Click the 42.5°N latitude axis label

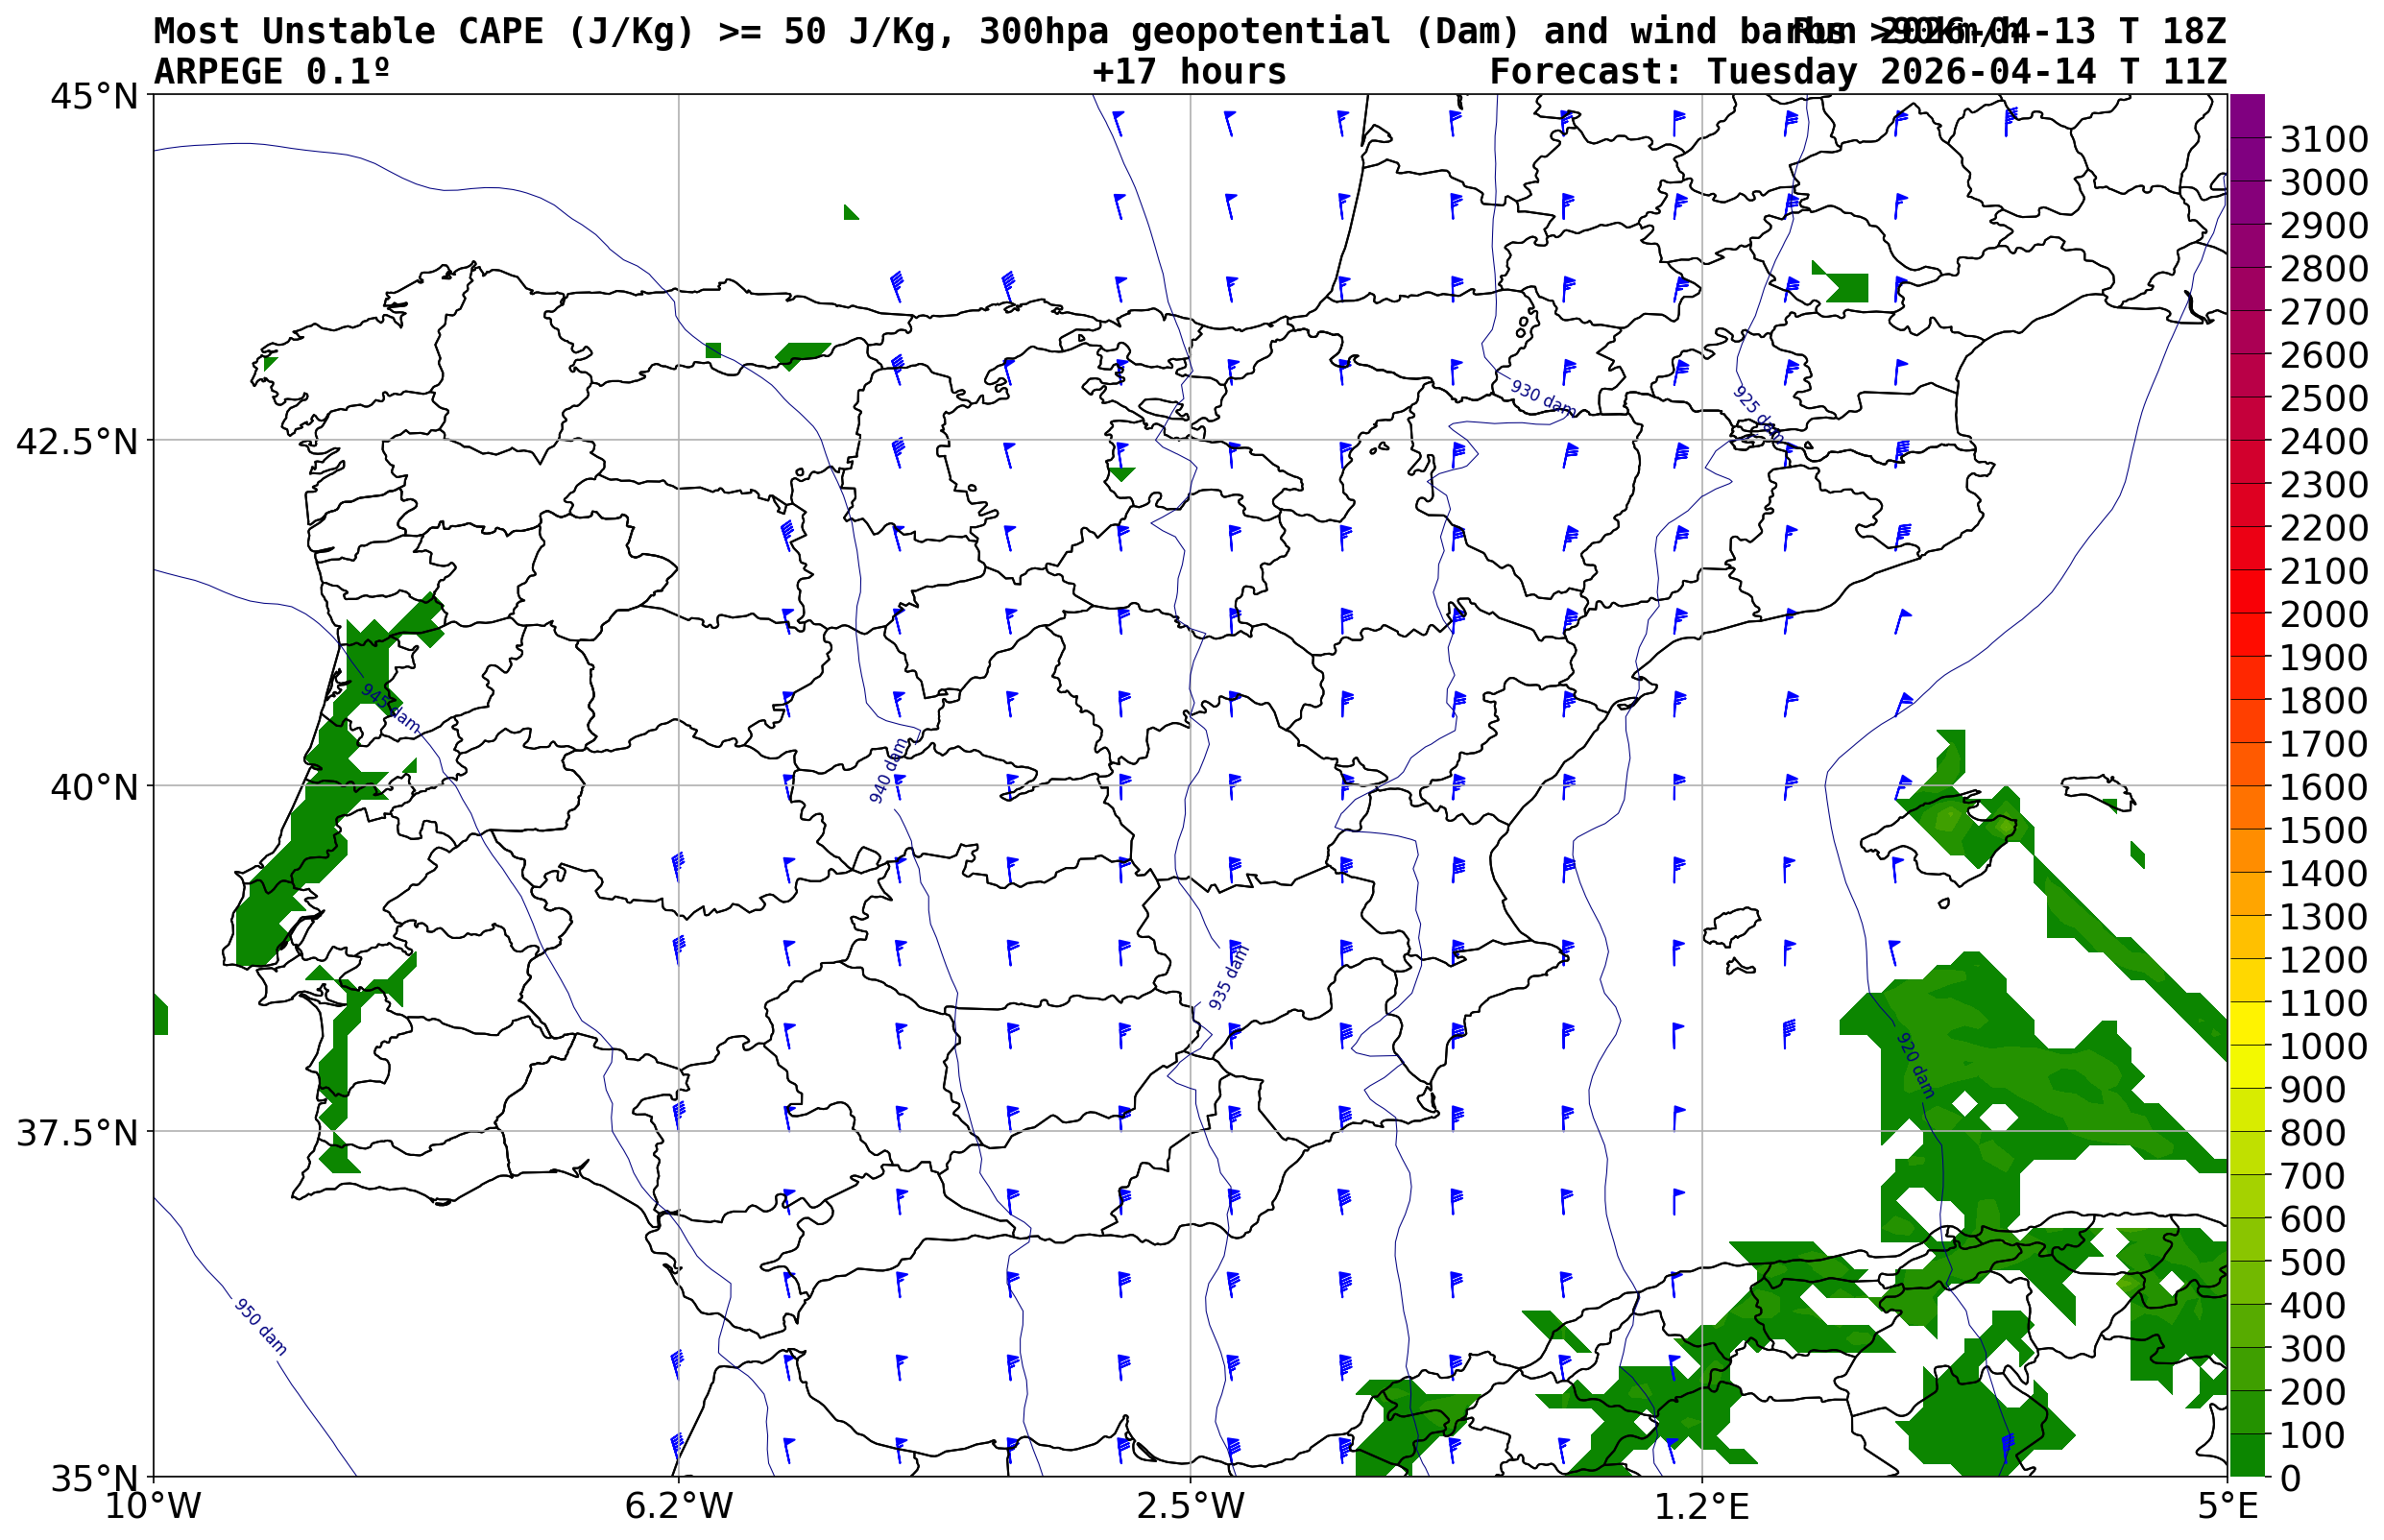tap(76, 441)
